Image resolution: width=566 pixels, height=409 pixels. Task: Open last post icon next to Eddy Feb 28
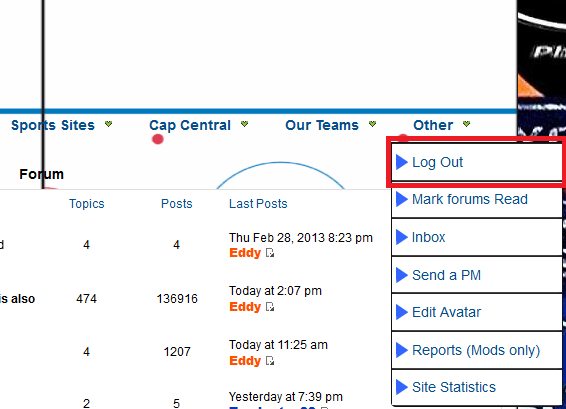coord(270,253)
